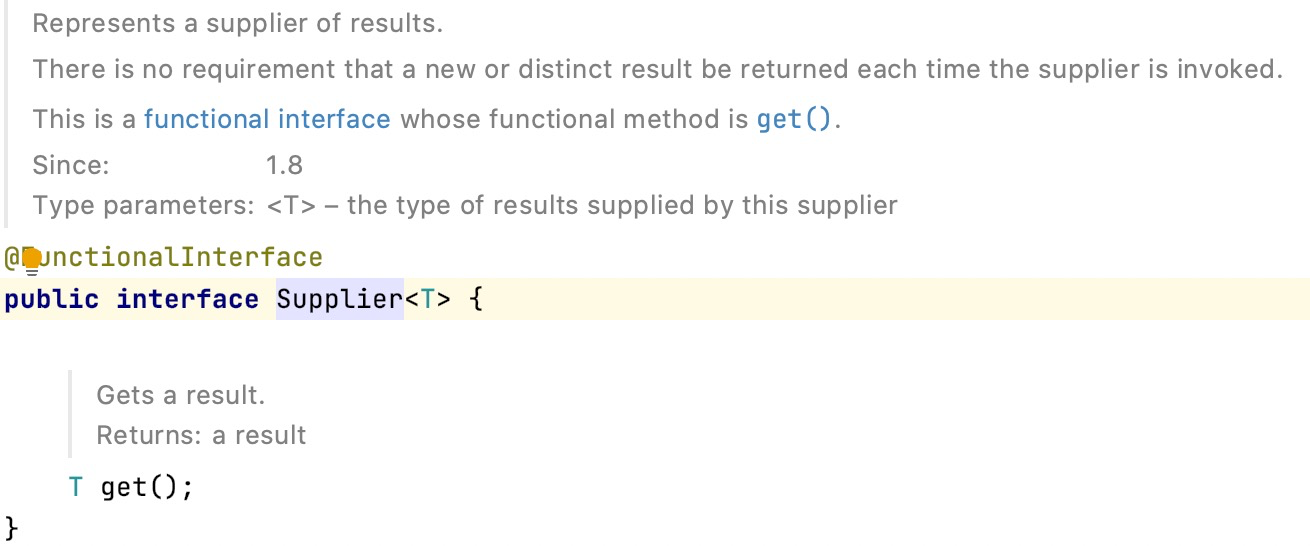Image resolution: width=1310 pixels, height=546 pixels.
Task: Click type parameter T in Supplier<T>
Action: click(427, 299)
